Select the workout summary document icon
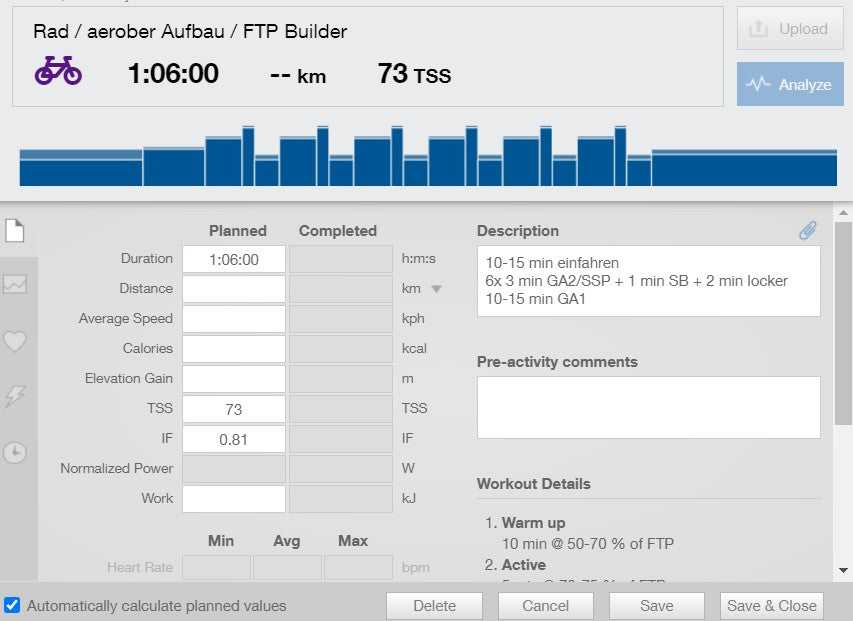This screenshot has width=853, height=621. click(x=14, y=228)
